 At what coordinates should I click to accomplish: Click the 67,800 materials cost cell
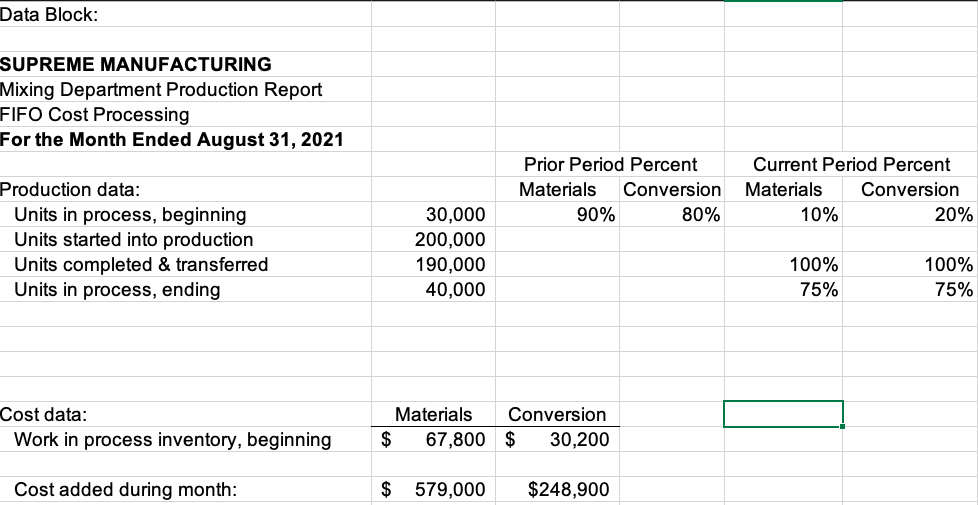433,440
